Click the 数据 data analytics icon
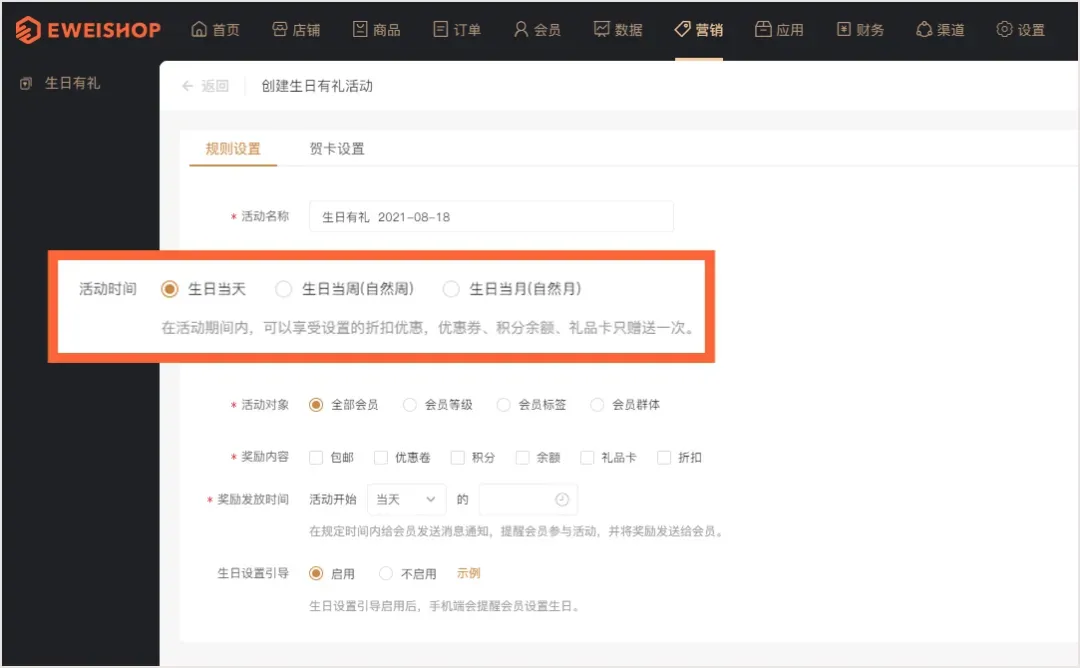Image resolution: width=1080 pixels, height=668 pixels. click(602, 29)
